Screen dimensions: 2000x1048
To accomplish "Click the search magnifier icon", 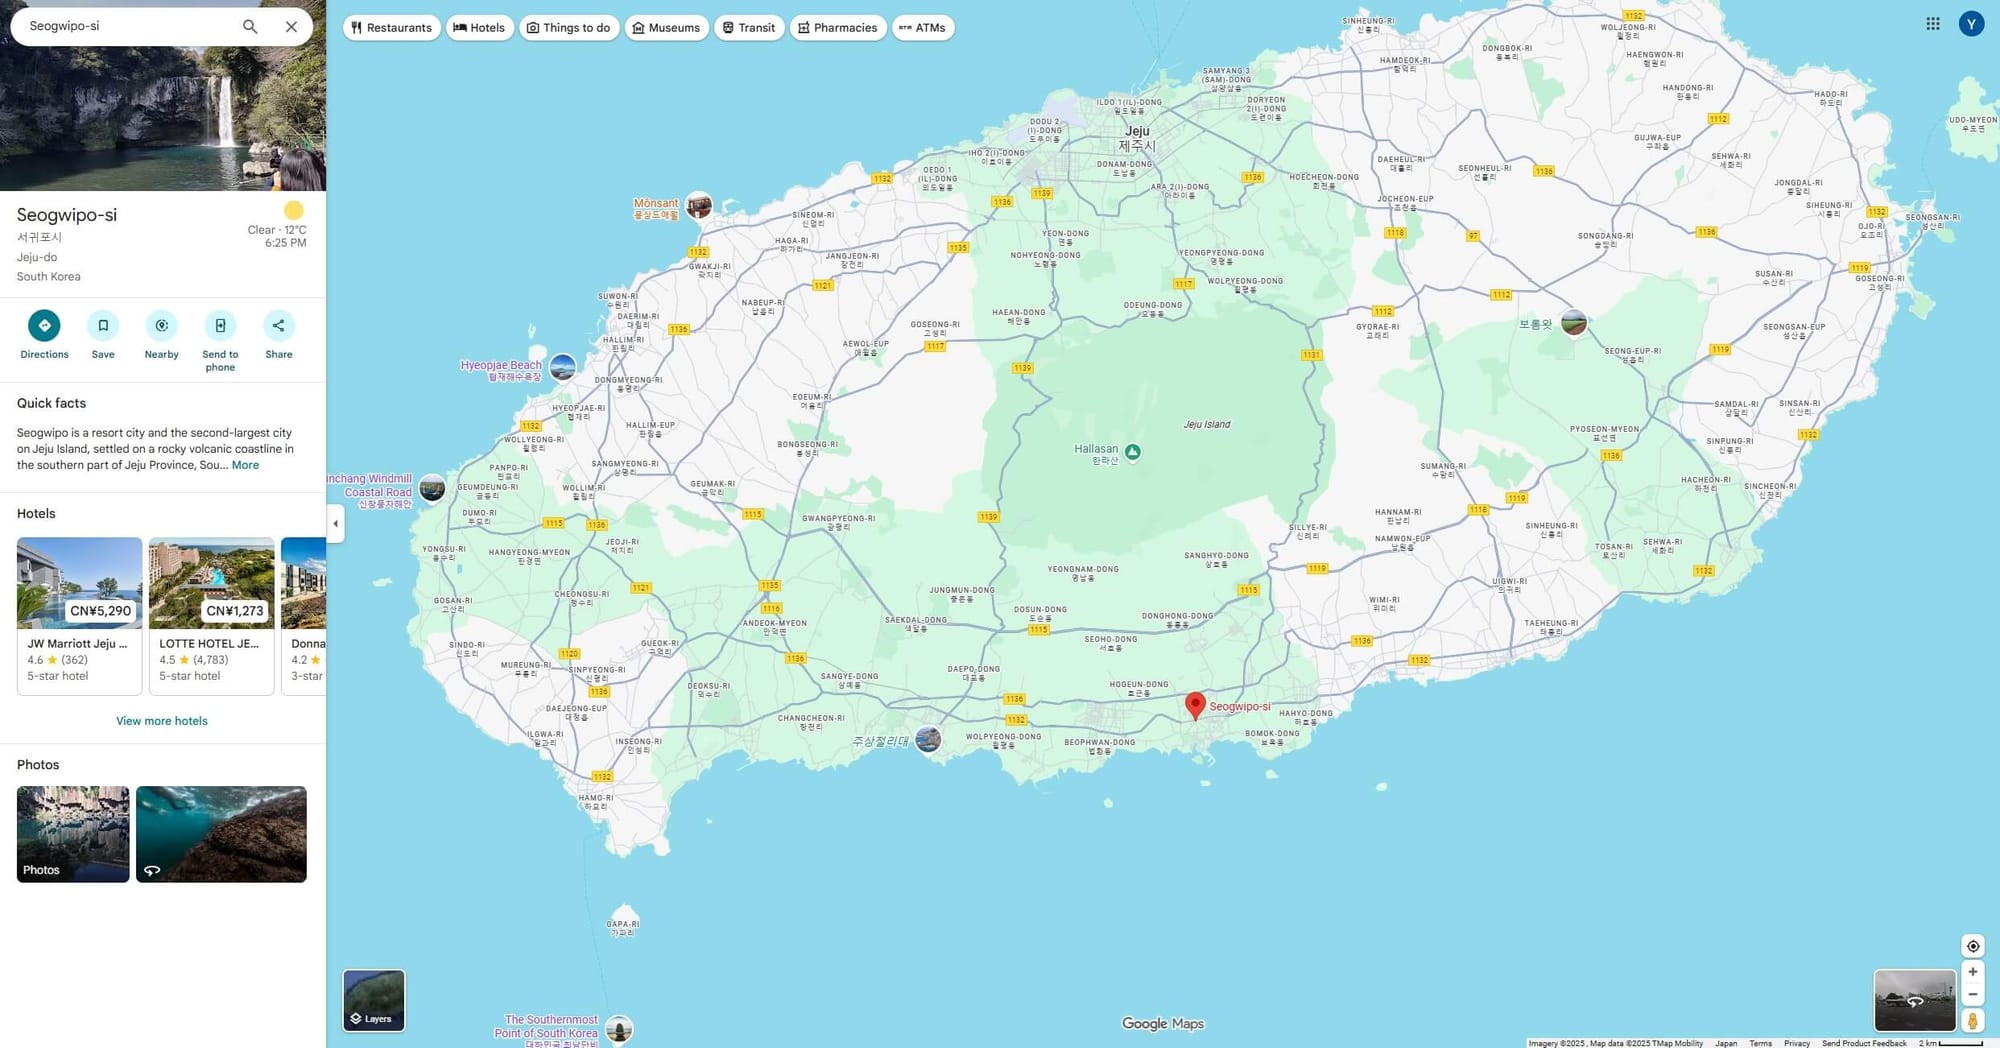I will tap(250, 27).
